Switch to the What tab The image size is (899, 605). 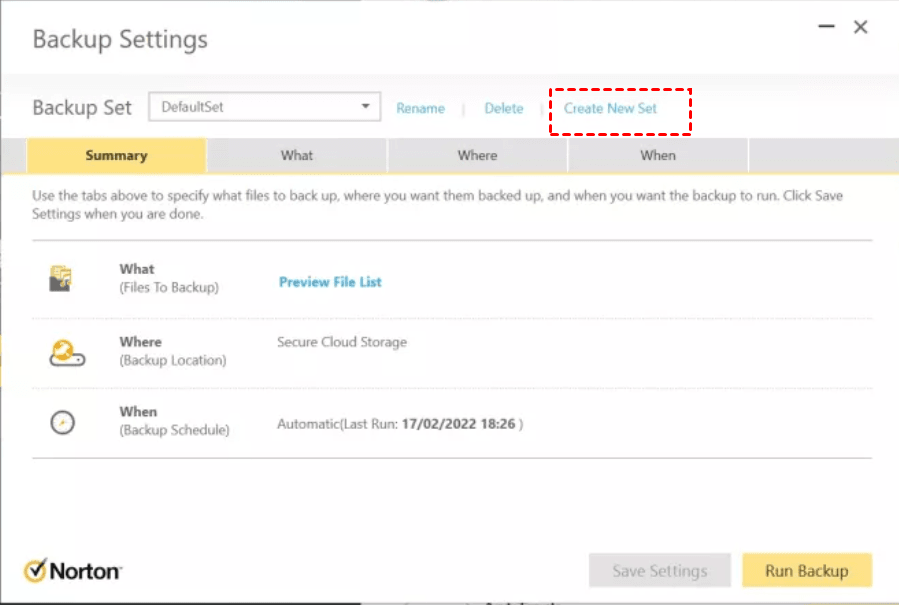click(x=297, y=155)
